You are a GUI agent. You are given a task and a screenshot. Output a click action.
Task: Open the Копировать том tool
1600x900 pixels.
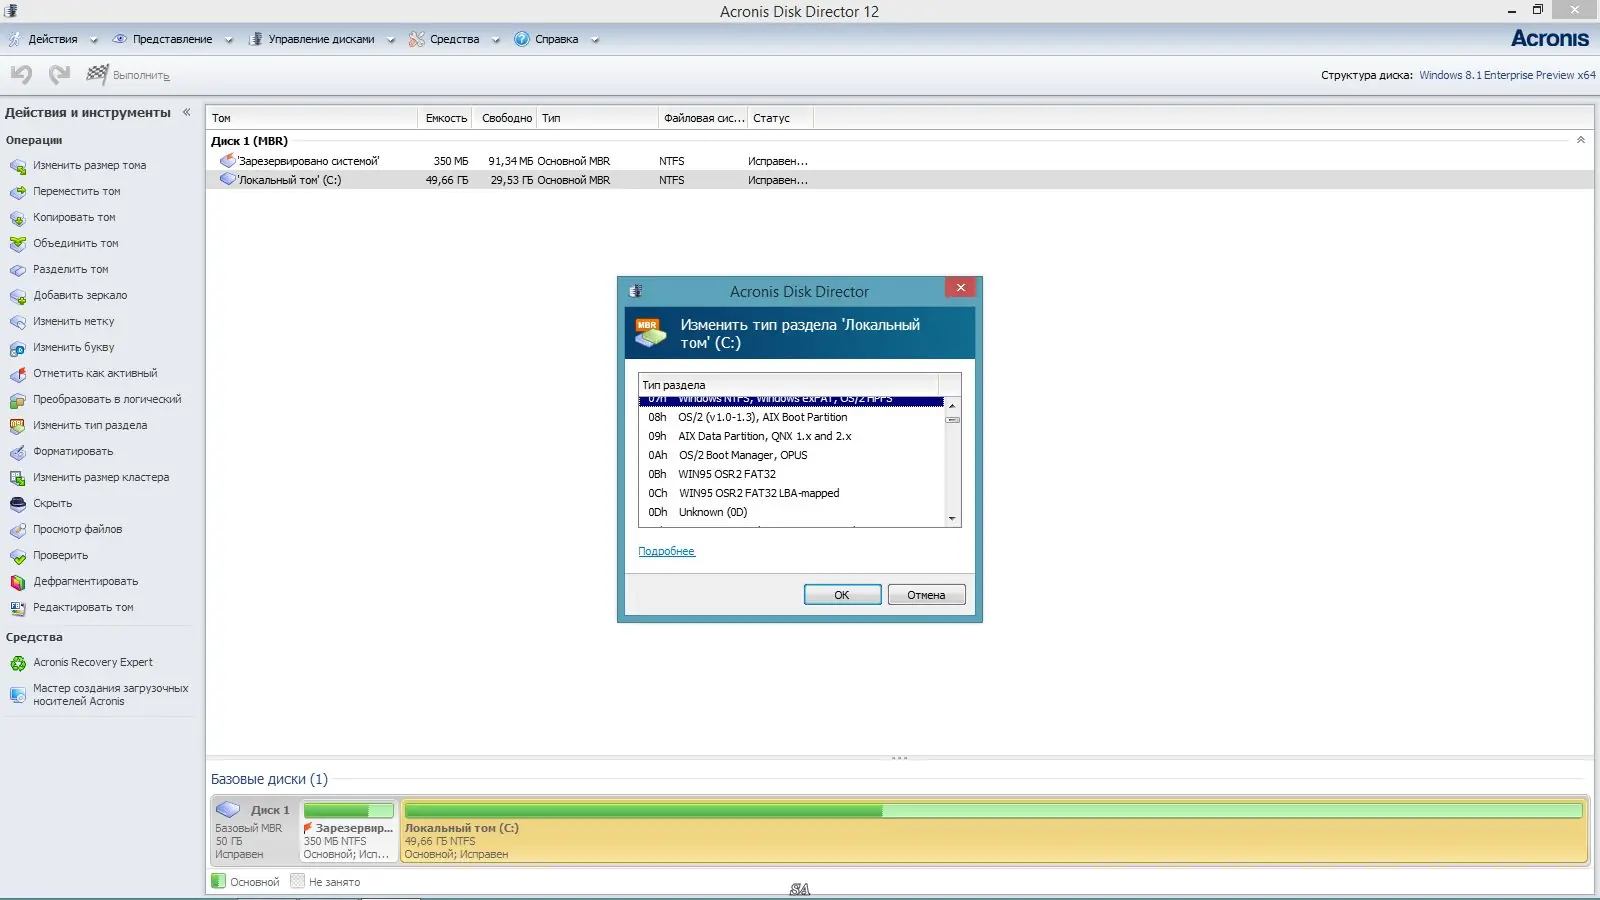click(75, 217)
